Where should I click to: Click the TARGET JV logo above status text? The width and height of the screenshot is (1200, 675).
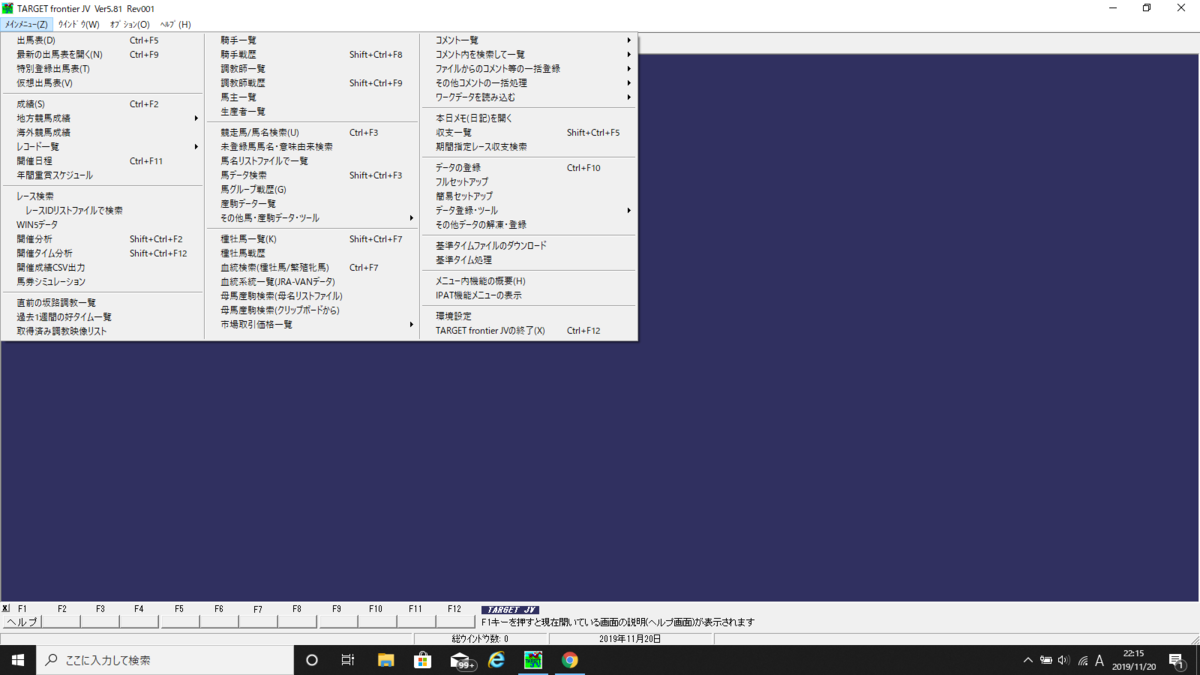click(x=510, y=609)
